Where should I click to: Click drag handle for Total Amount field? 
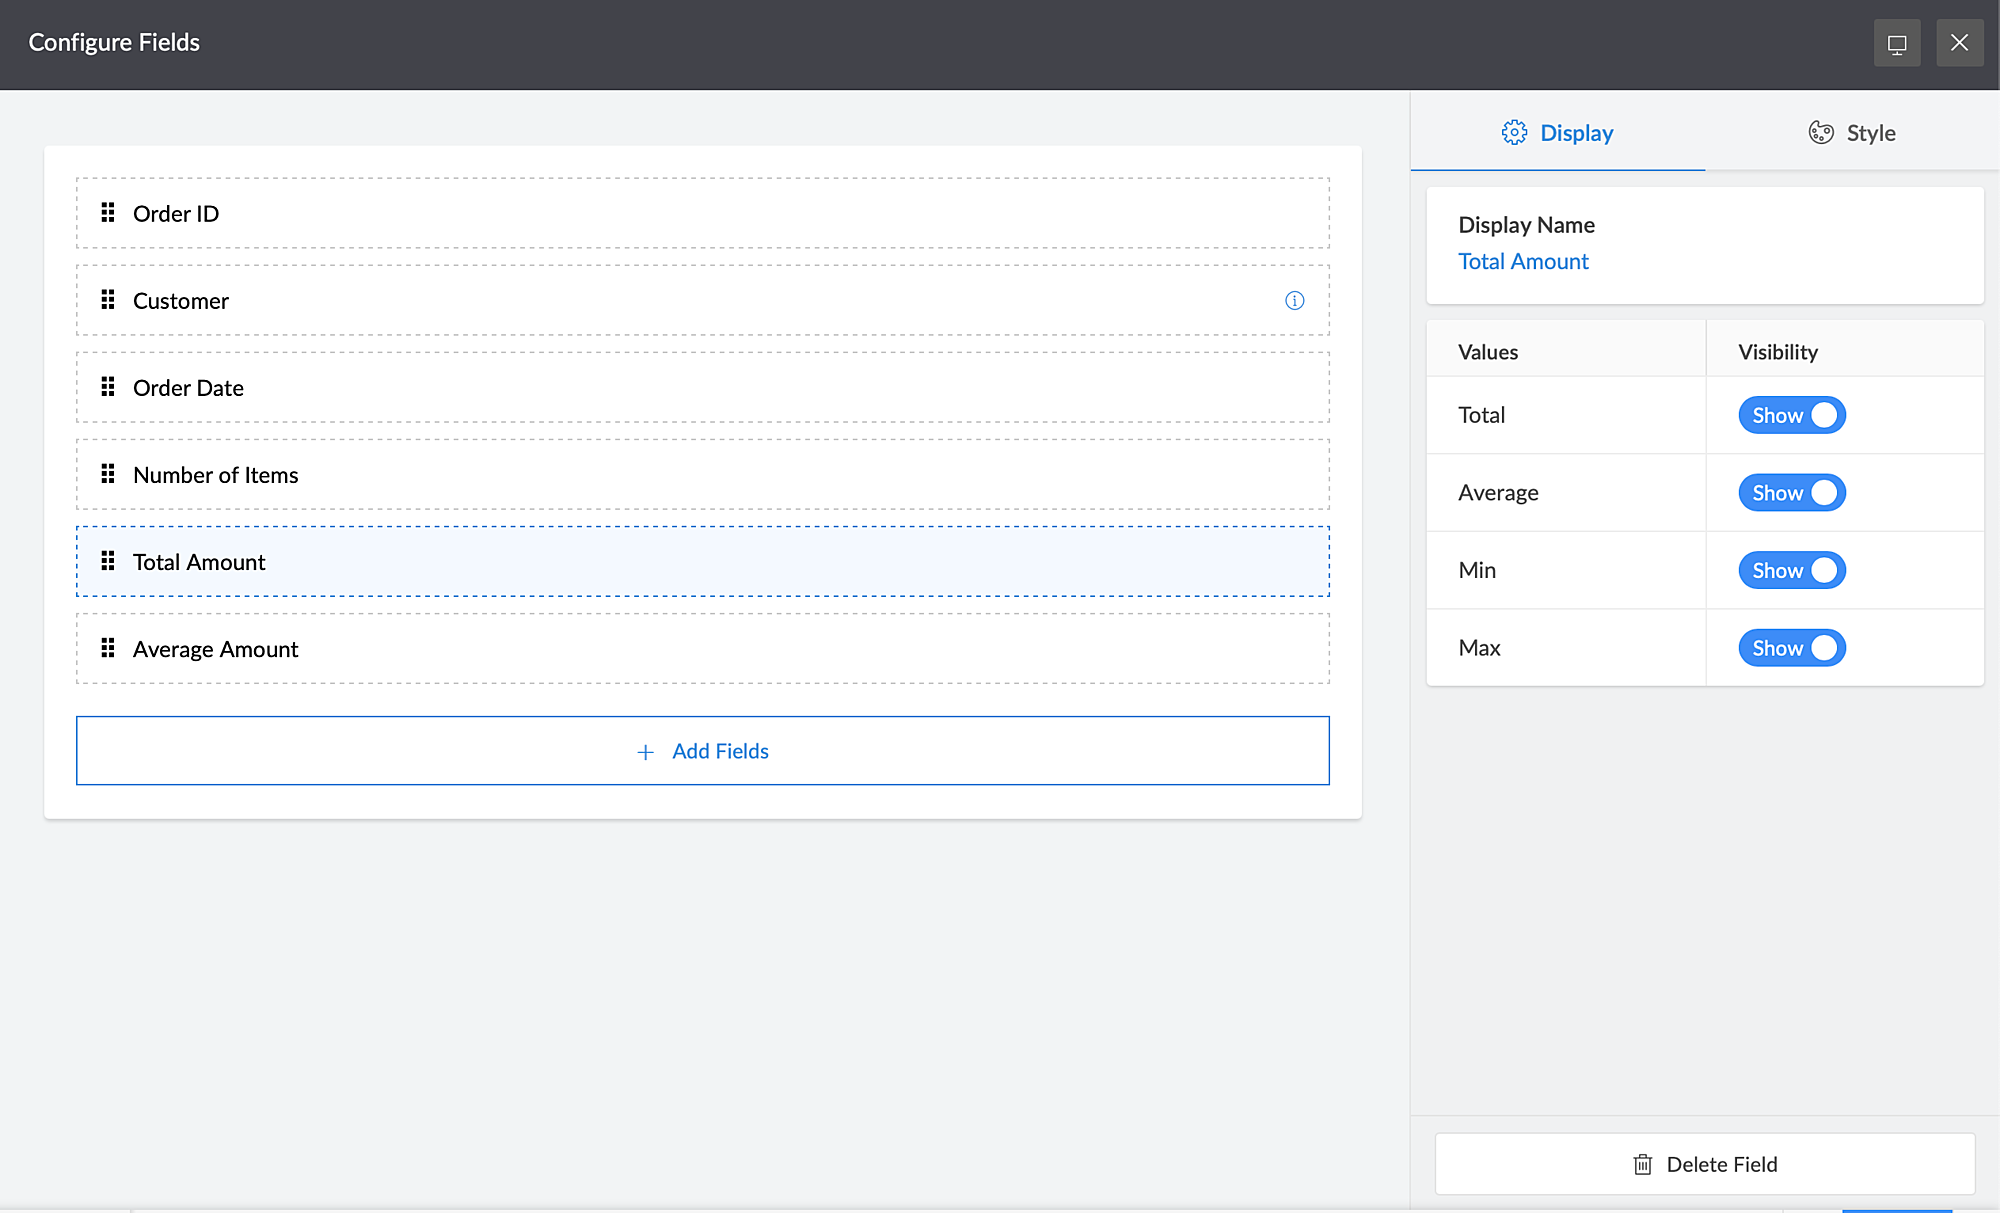coord(108,561)
